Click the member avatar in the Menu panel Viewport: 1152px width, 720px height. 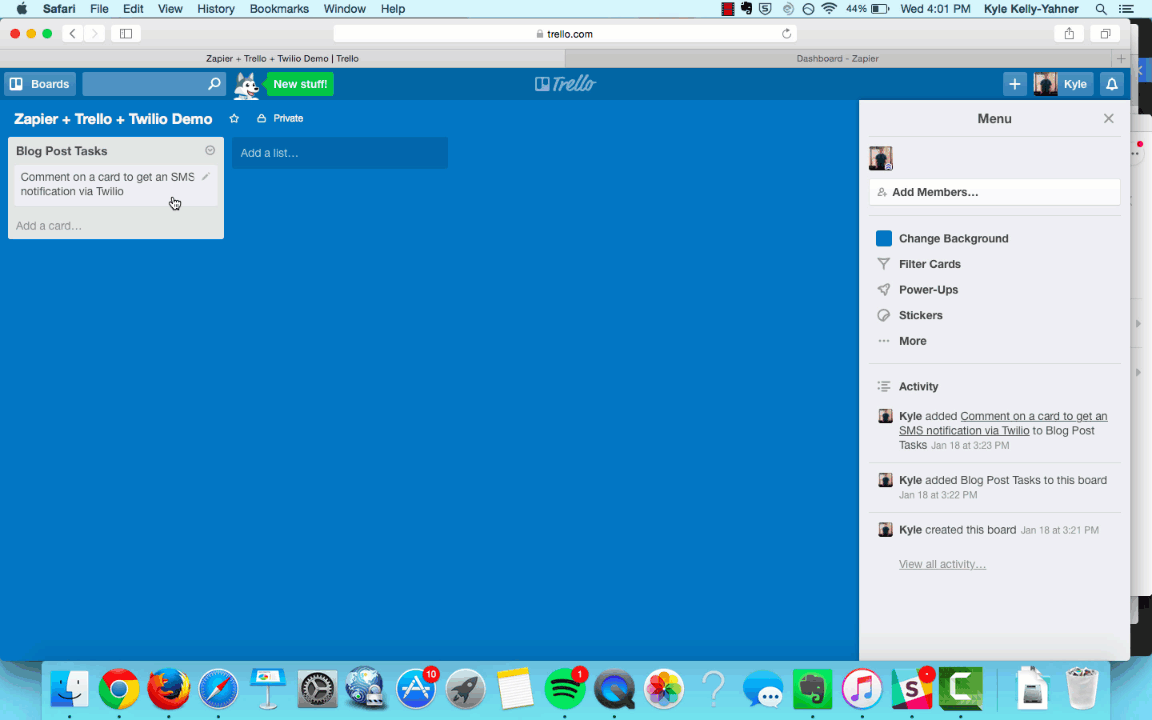pos(880,158)
